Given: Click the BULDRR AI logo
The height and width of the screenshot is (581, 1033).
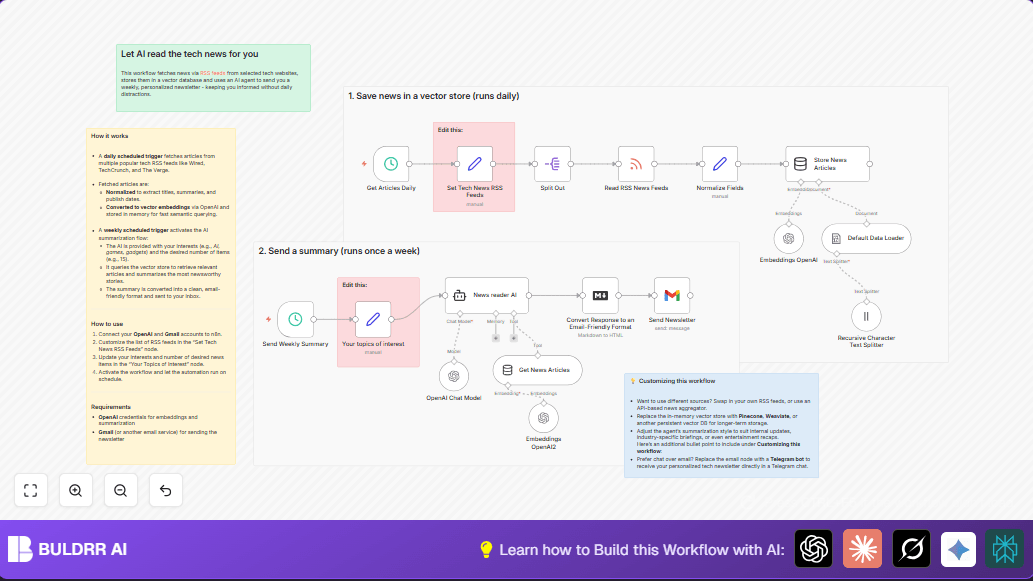Looking at the screenshot, I should [x=67, y=549].
